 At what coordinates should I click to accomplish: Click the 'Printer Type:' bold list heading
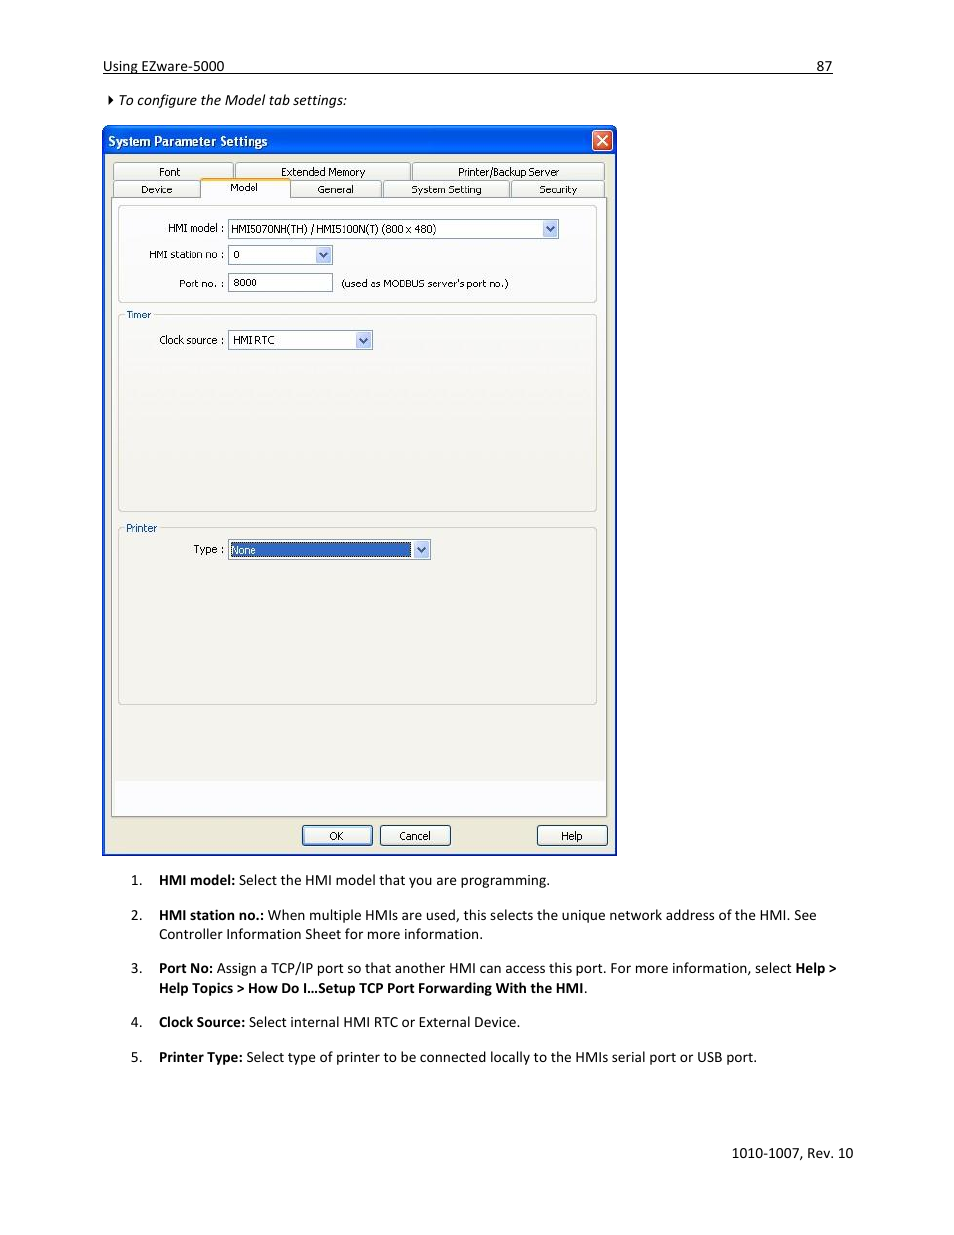201,1057
